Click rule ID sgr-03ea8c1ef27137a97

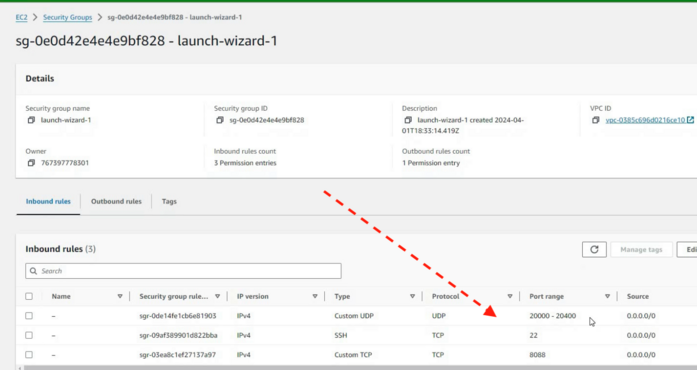tap(177, 355)
